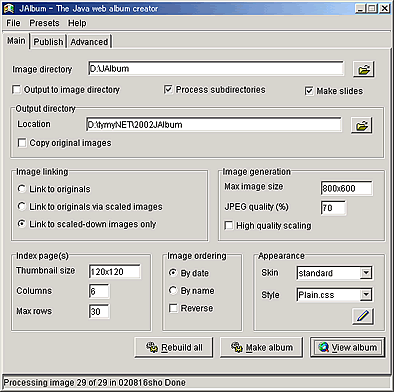Click status bar text Processing image 29 of 29
The height and width of the screenshot is (392, 394).
94,382
